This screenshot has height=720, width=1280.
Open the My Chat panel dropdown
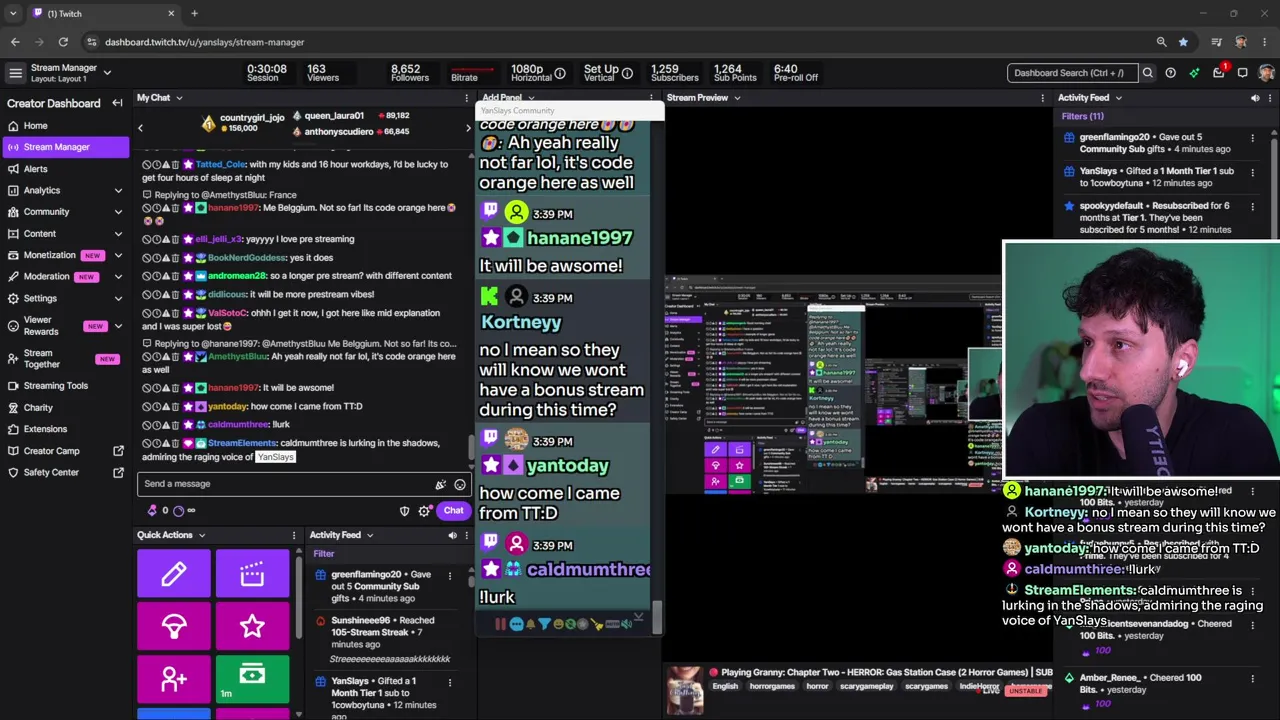(x=180, y=98)
